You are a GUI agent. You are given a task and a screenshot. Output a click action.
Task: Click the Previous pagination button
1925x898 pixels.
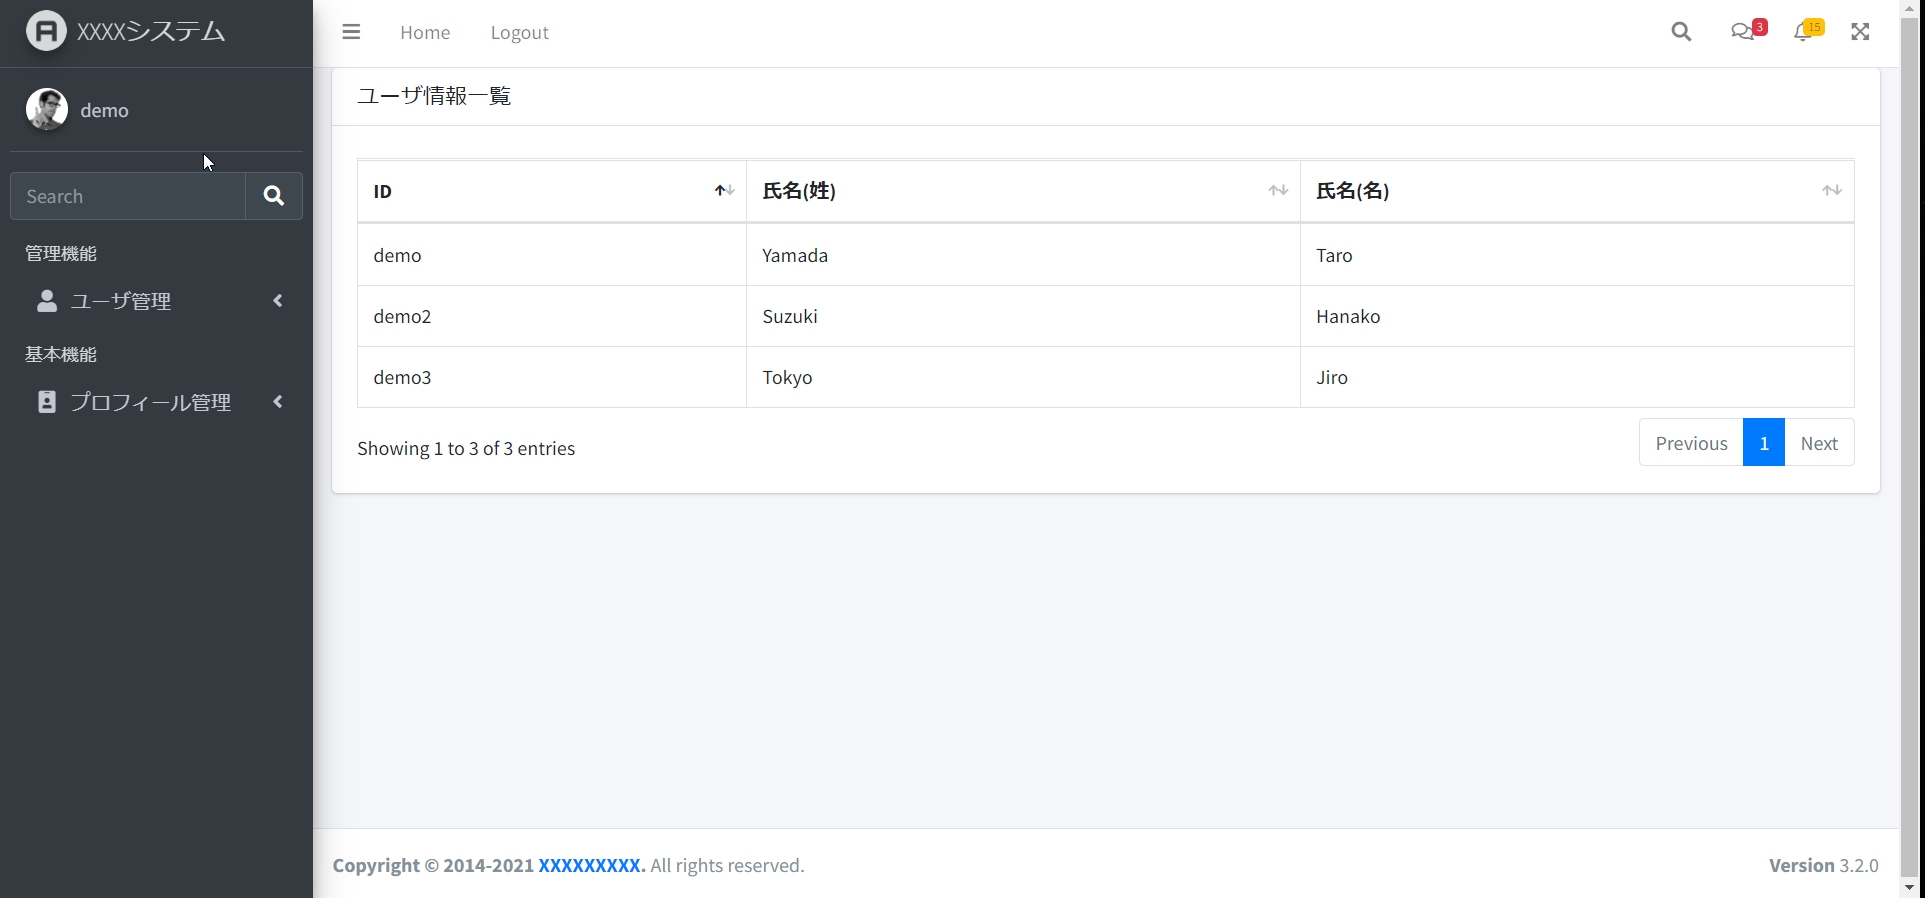1691,443
